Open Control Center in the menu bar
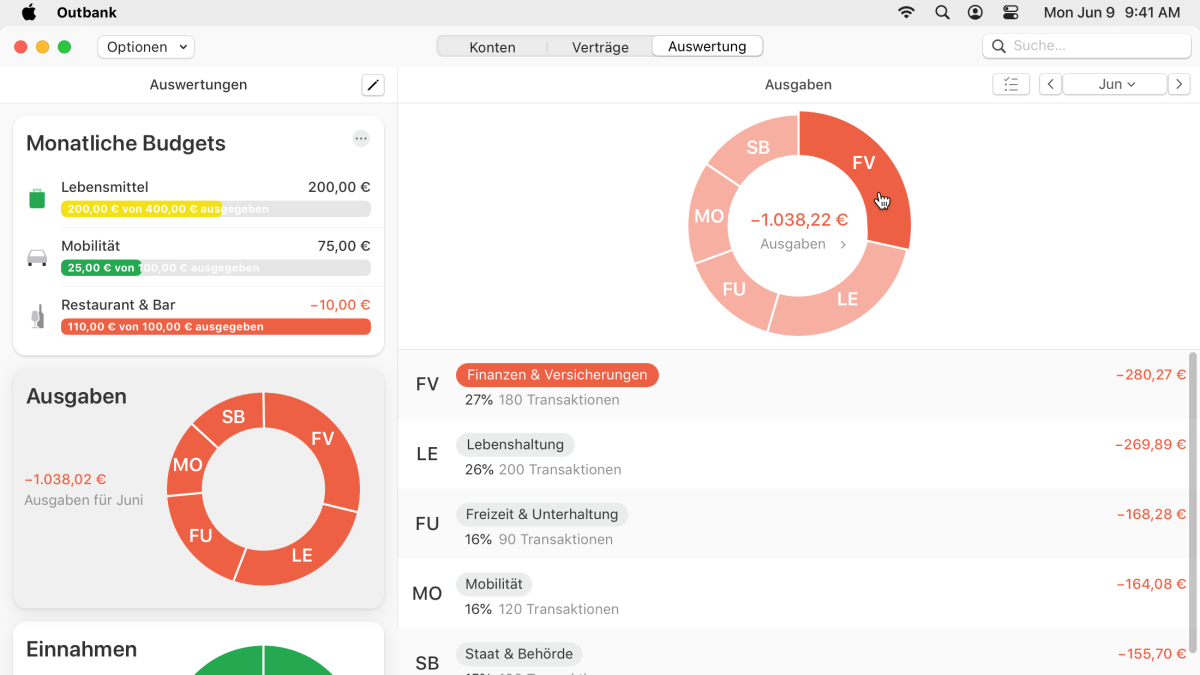This screenshot has height=675, width=1200. click(x=1010, y=13)
